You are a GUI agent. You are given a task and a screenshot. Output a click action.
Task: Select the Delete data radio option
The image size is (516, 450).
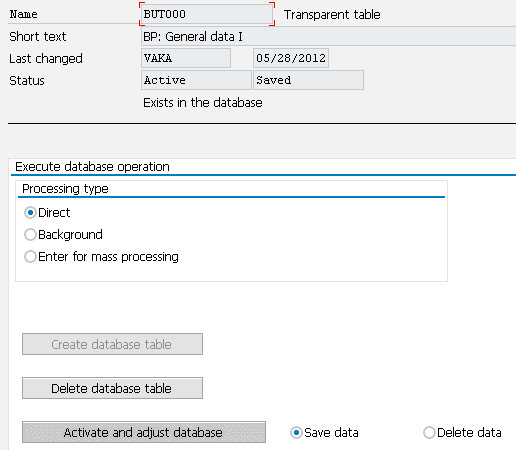[x=429, y=433]
